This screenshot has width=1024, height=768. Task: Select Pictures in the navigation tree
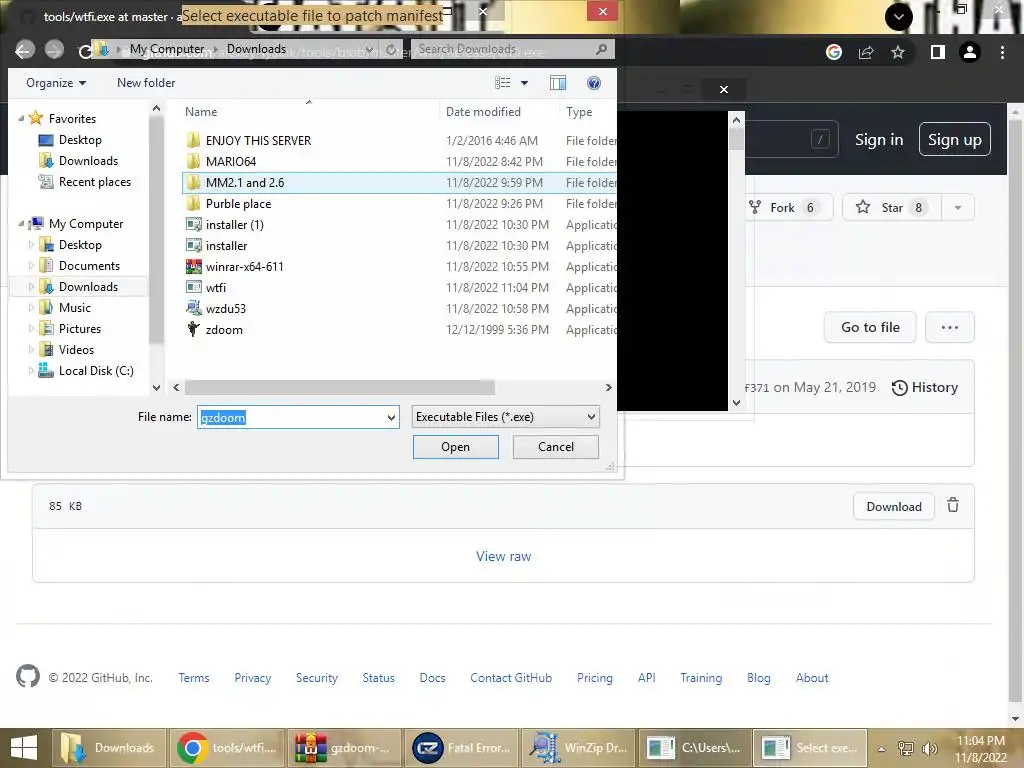pyautogui.click(x=70, y=328)
